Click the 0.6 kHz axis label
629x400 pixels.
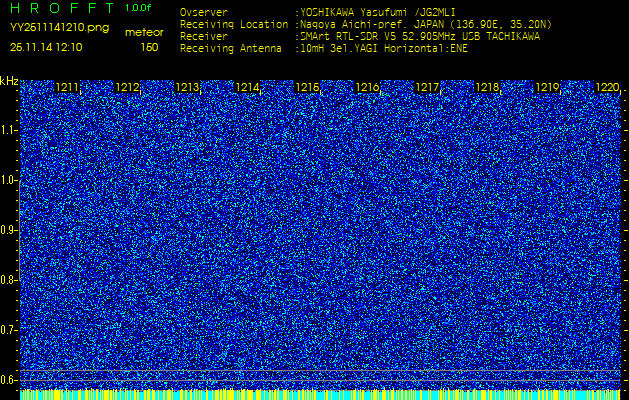point(7,380)
